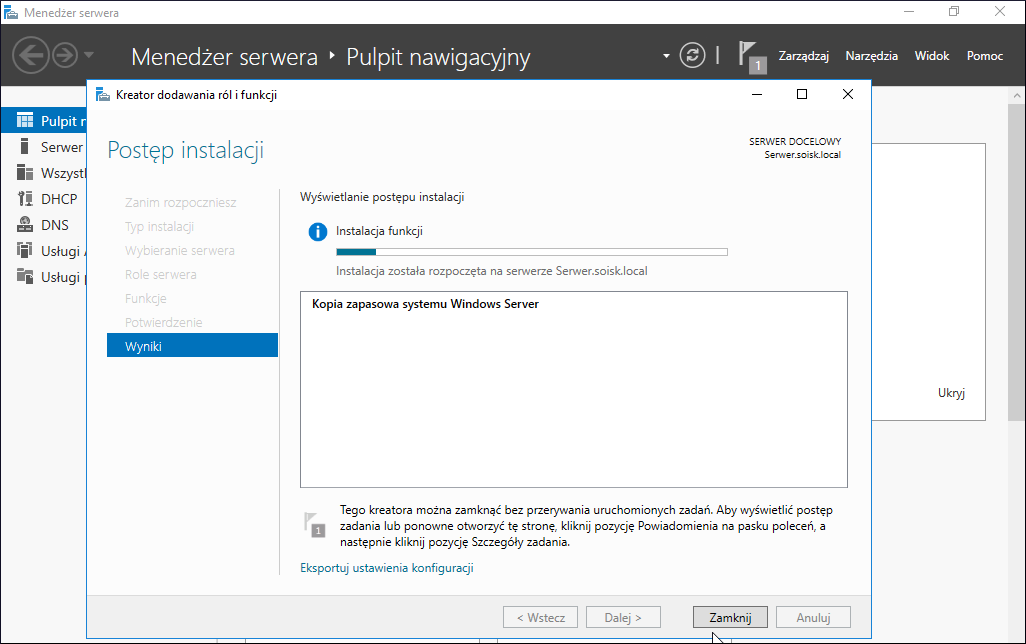Click the notification flag icon in wizard note
This screenshot has width=1026, height=644.
click(315, 525)
